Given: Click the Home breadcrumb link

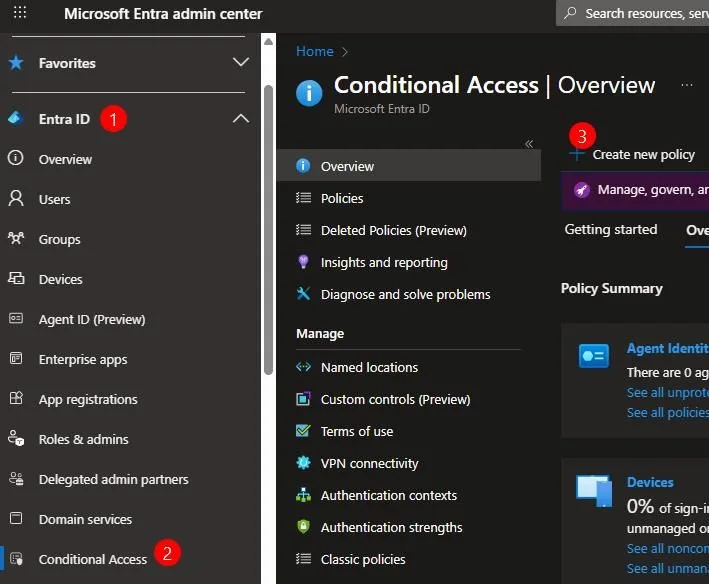Looking at the screenshot, I should 315,51.
